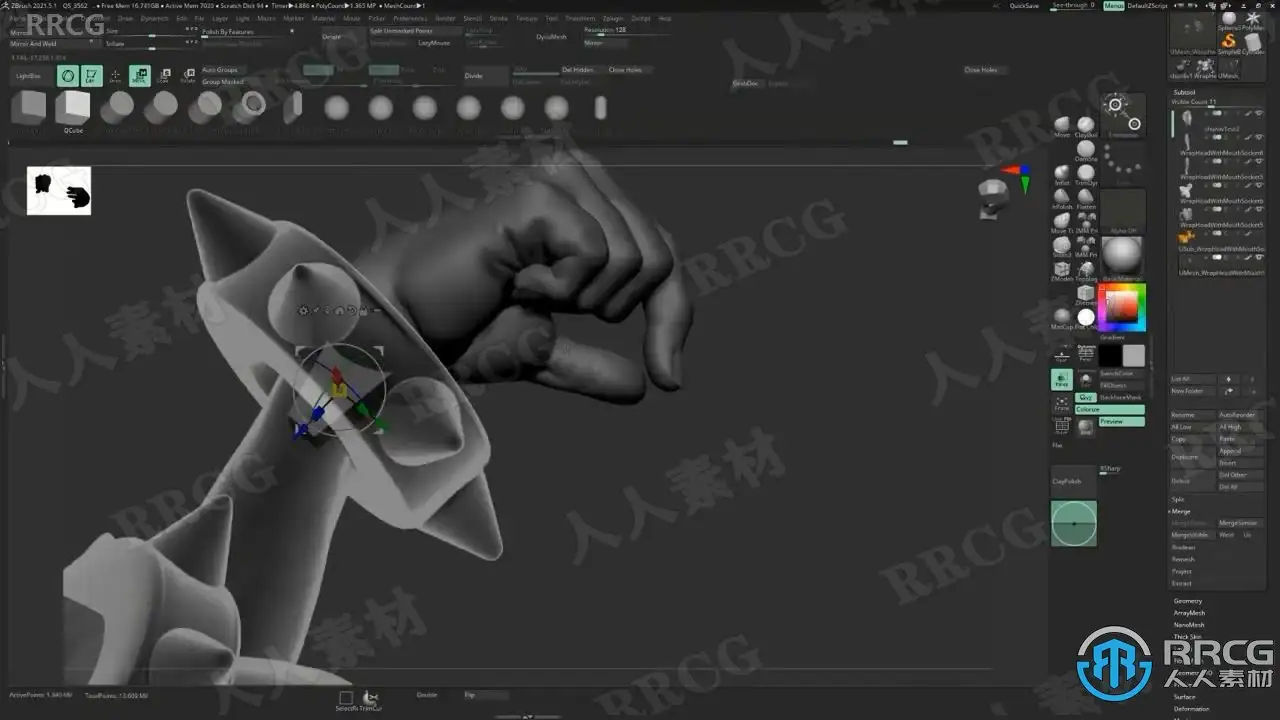Click the MergeVisible button
1280x720 pixels.
[1190, 535]
